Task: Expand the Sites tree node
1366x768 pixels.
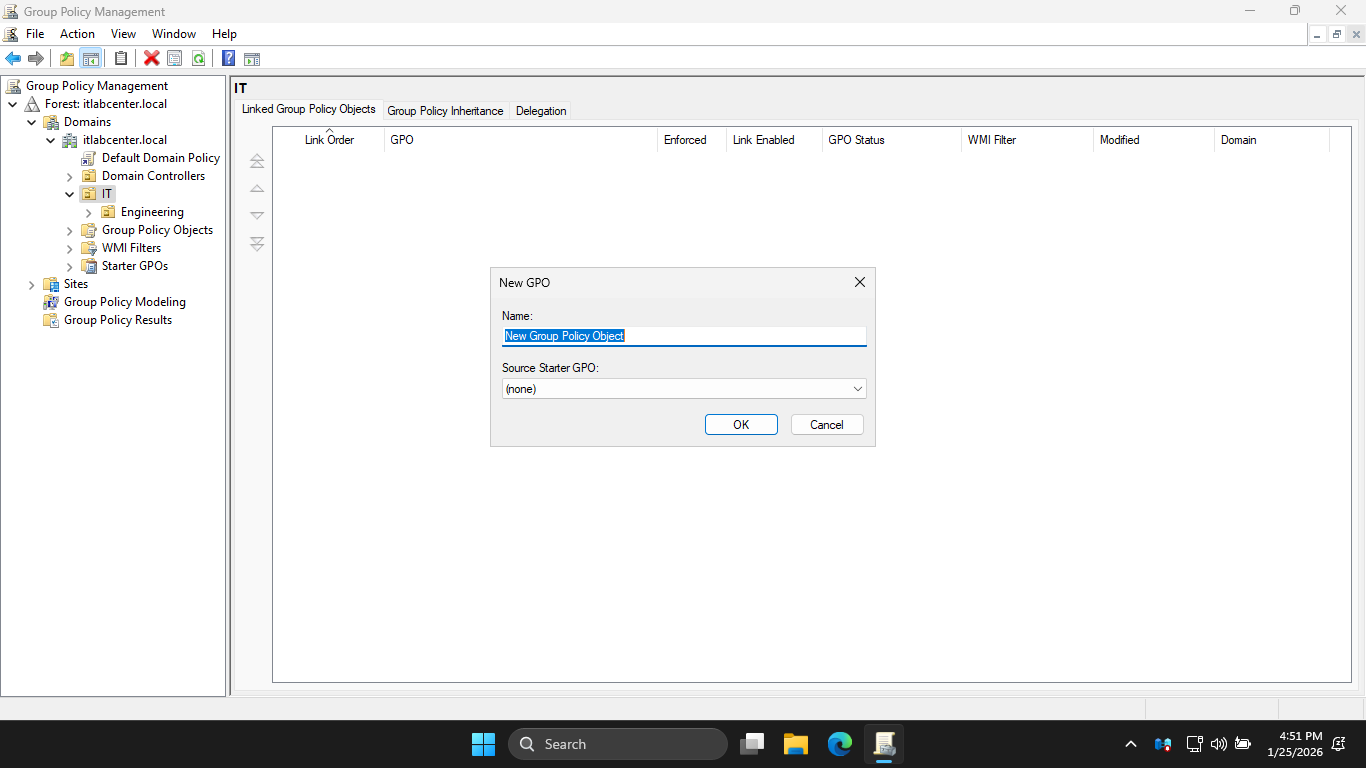Action: (32, 284)
